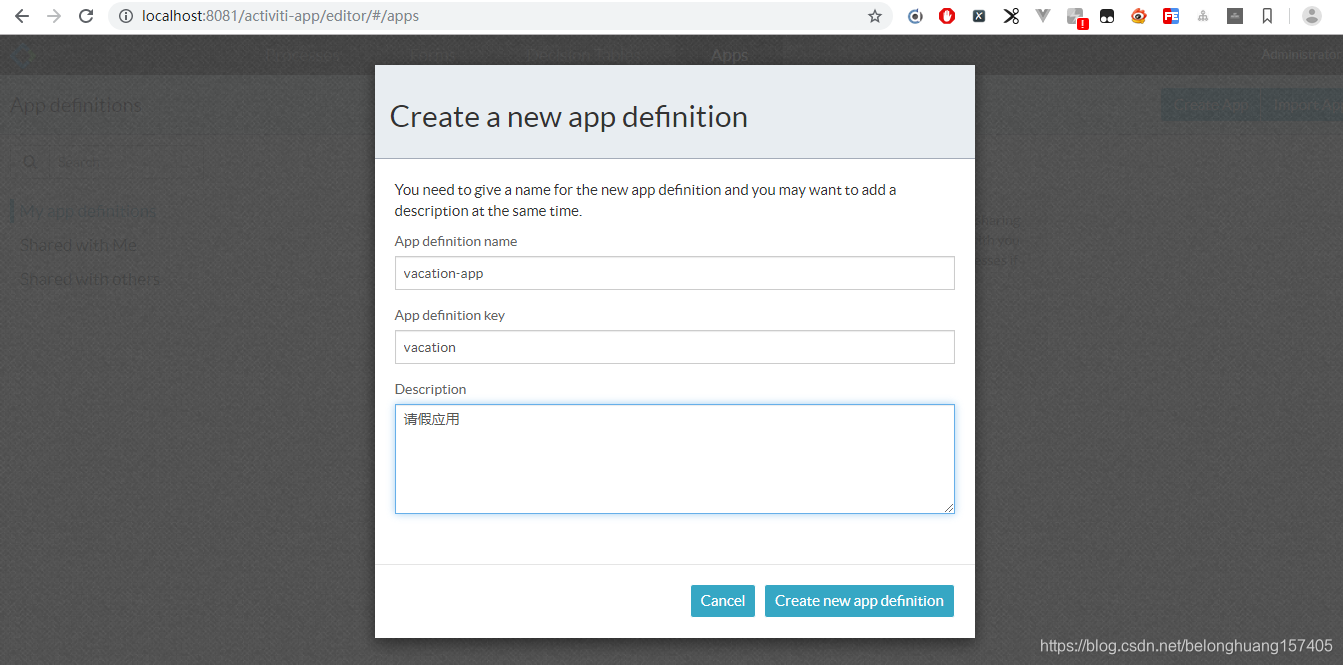
Task: Open the dark X extension icon
Action: click(x=979, y=16)
